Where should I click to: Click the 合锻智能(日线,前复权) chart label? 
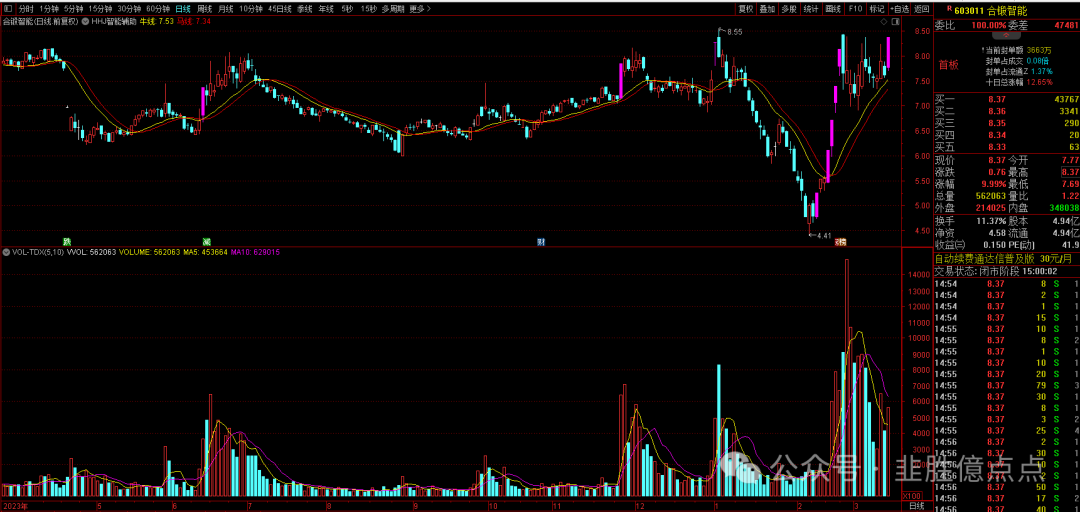point(43,22)
